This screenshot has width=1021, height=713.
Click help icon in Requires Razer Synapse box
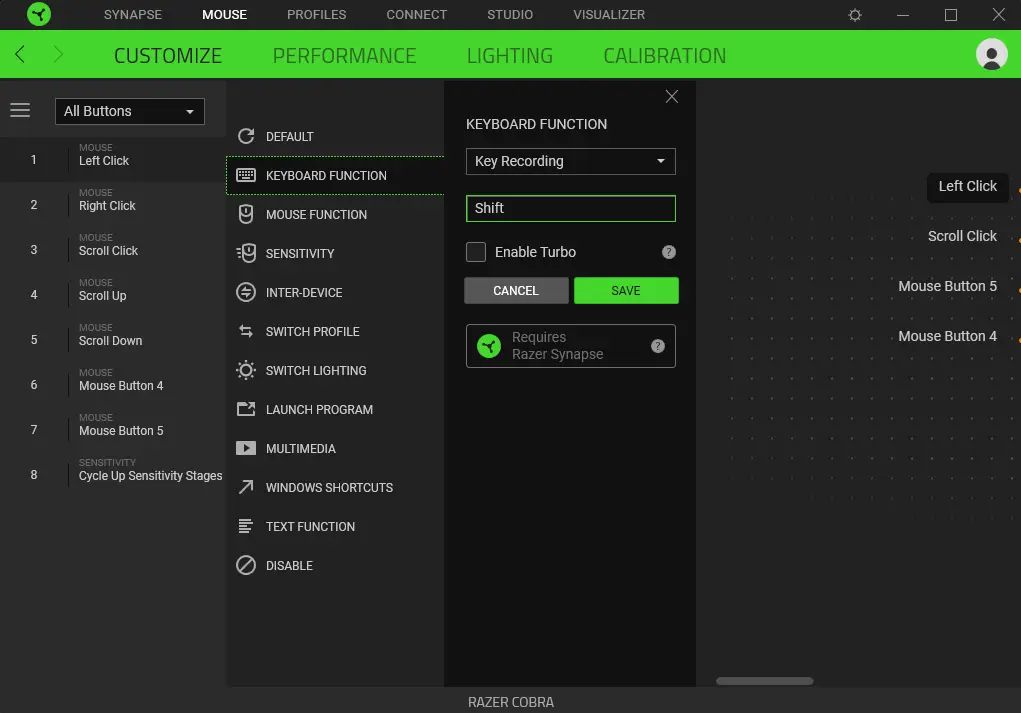658,346
